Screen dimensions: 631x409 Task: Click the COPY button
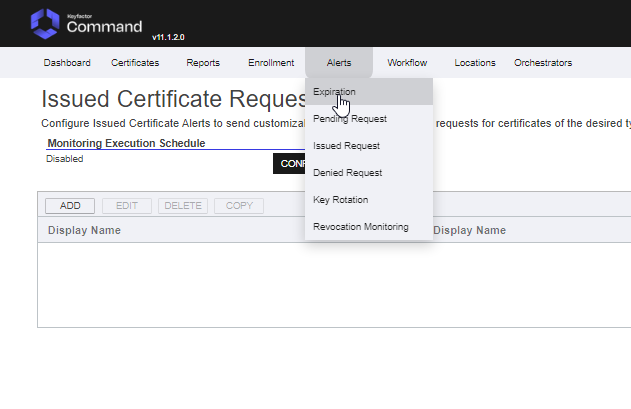[239, 206]
